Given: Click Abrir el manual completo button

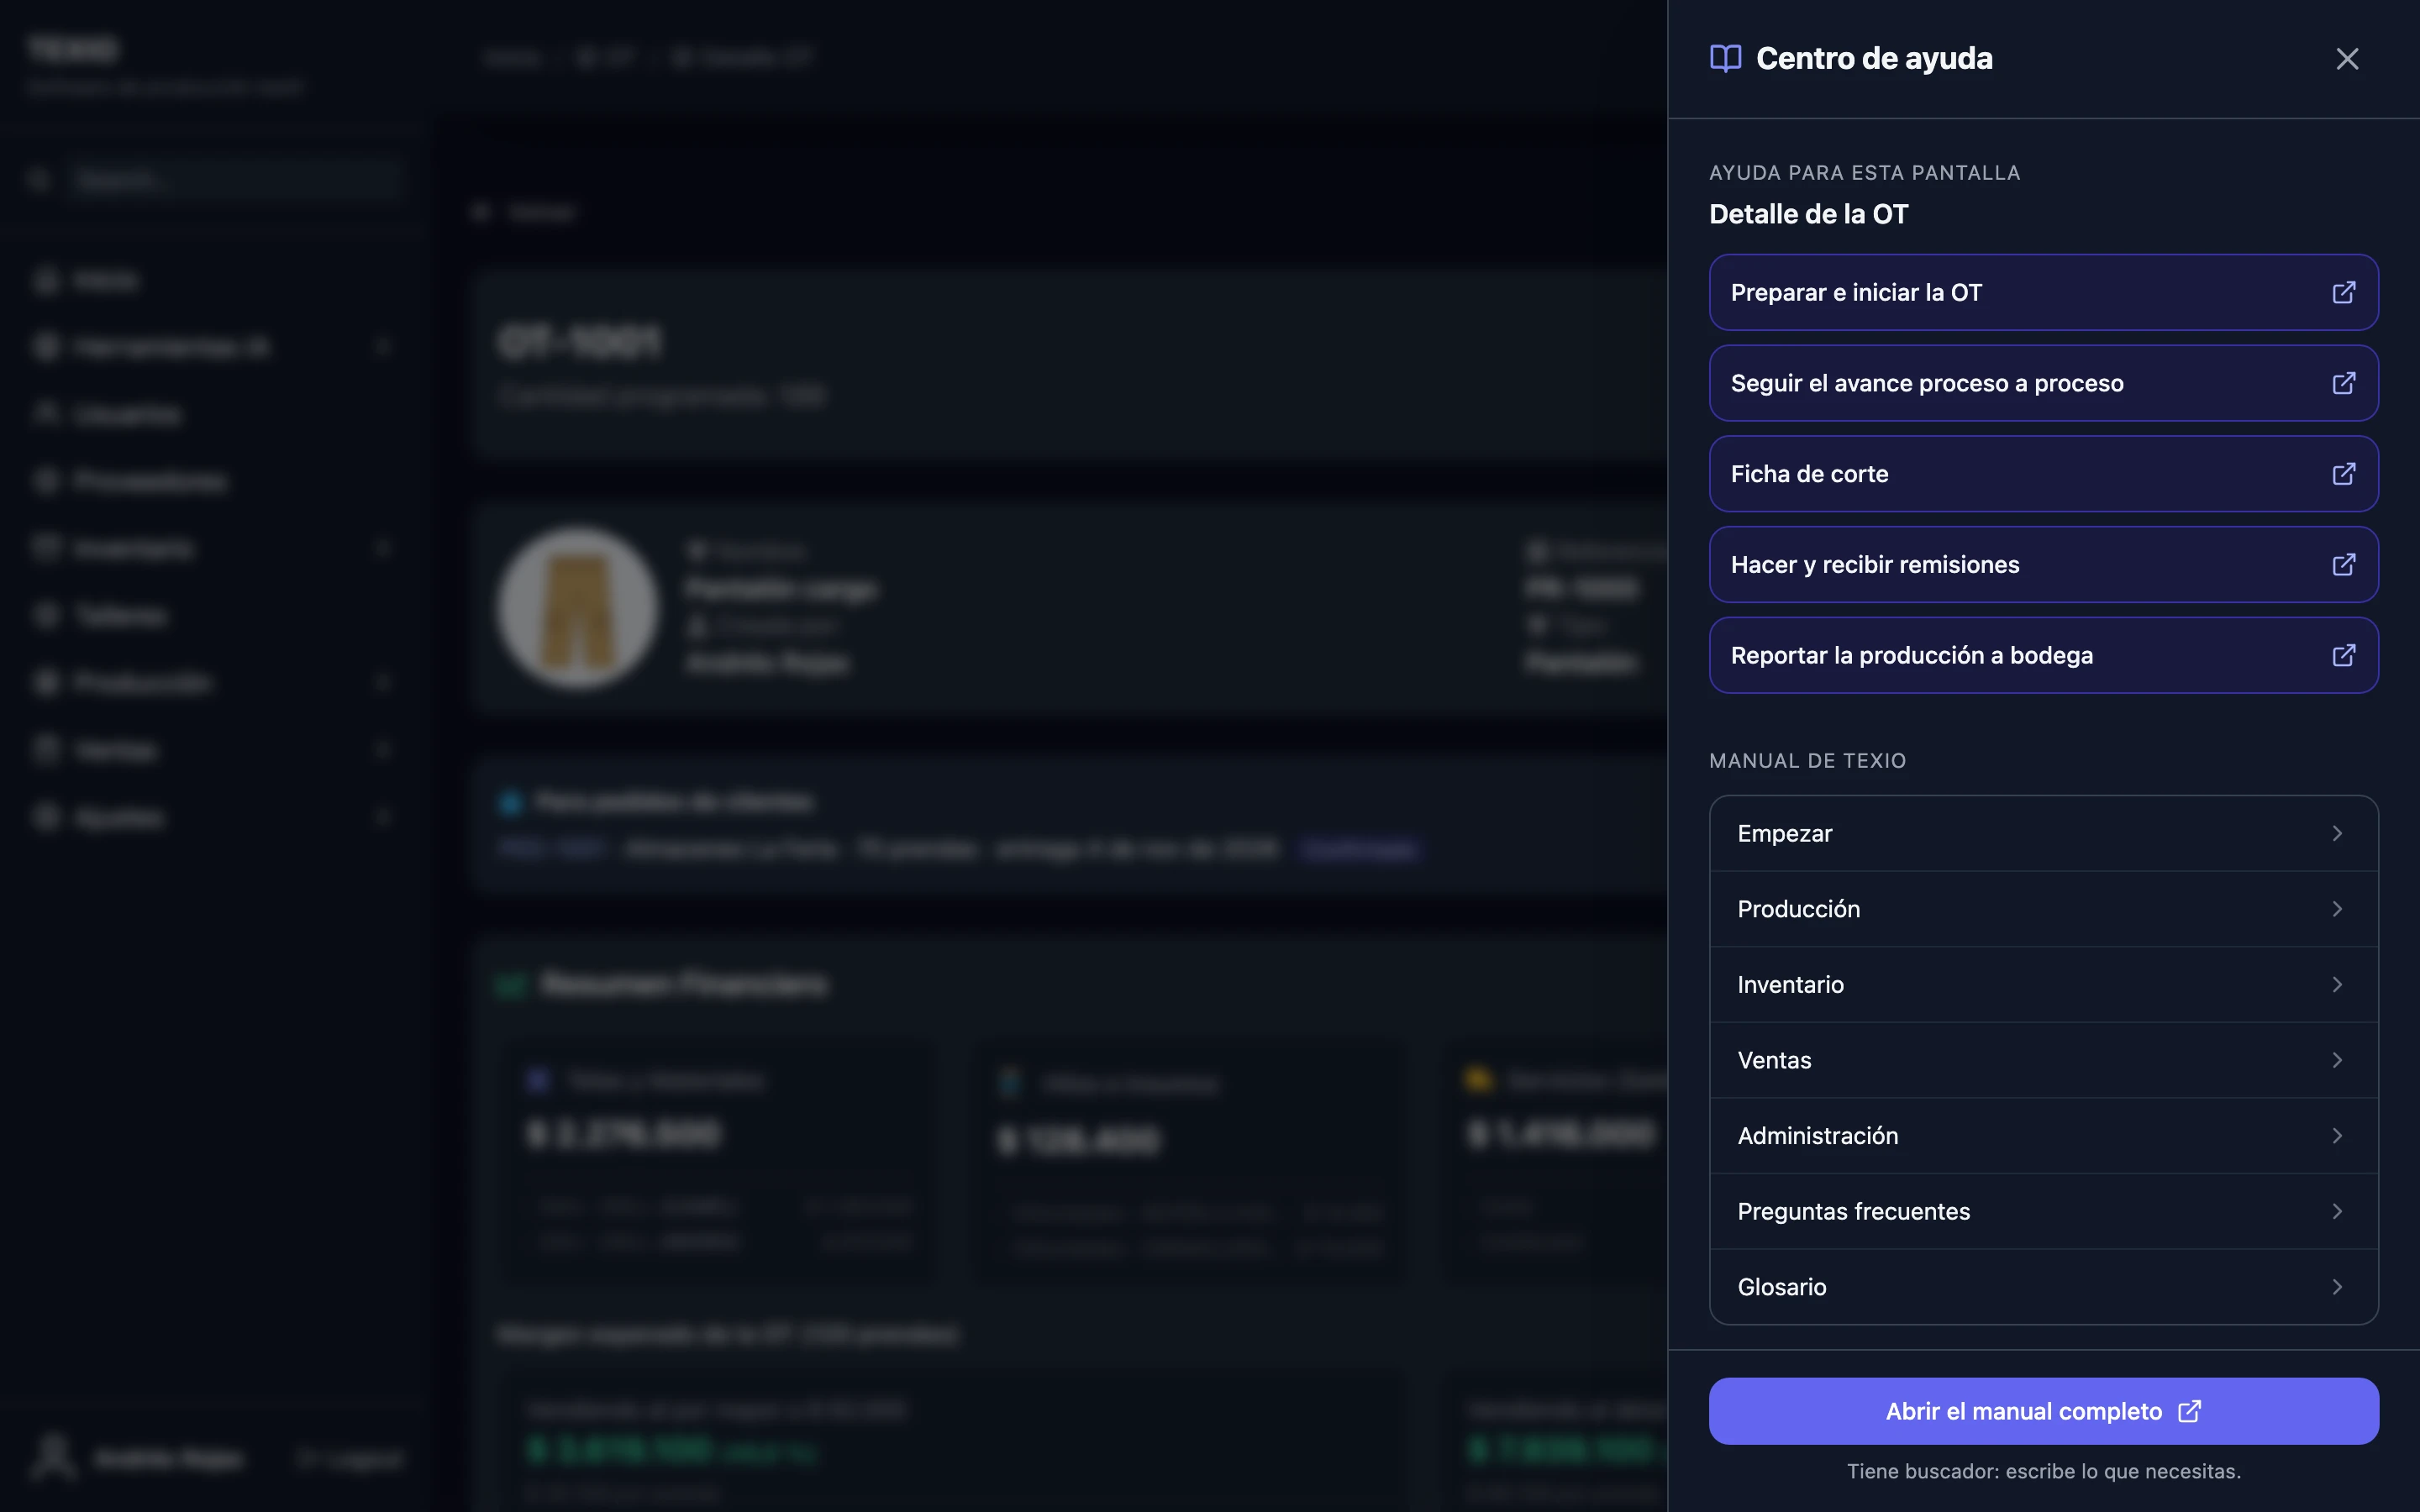Looking at the screenshot, I should (x=2043, y=1411).
